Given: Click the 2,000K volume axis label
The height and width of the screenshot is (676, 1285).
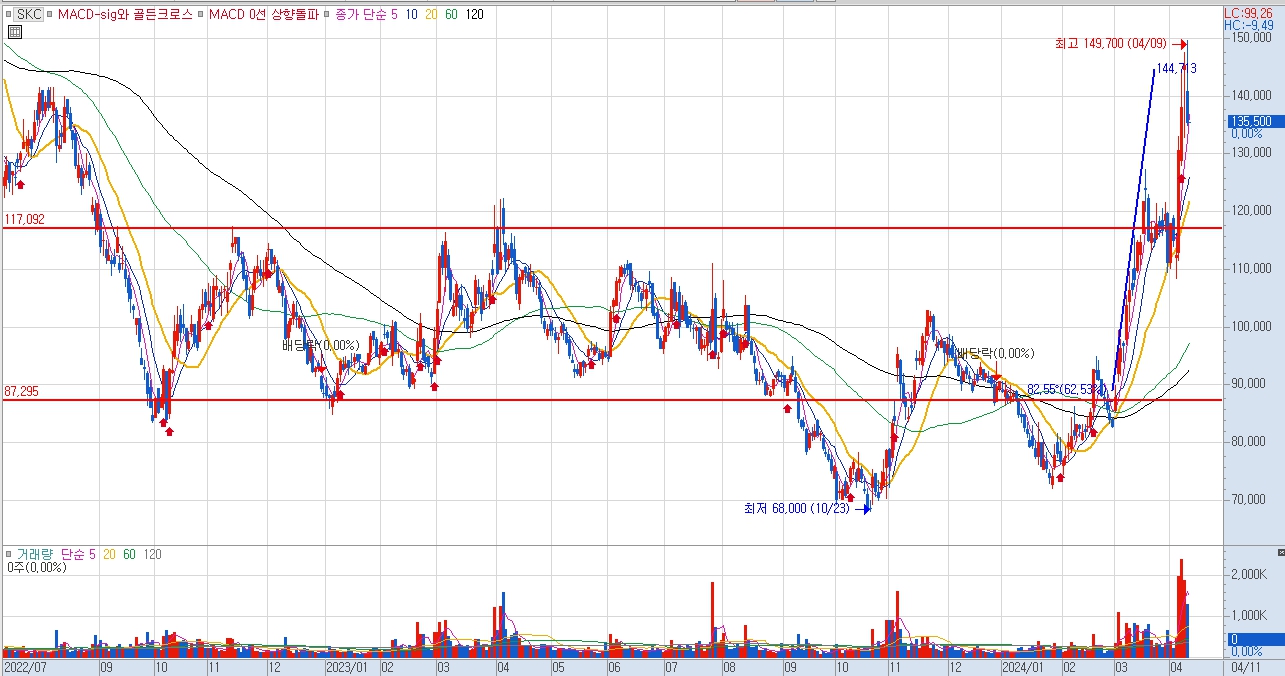Looking at the screenshot, I should coord(1250,576).
